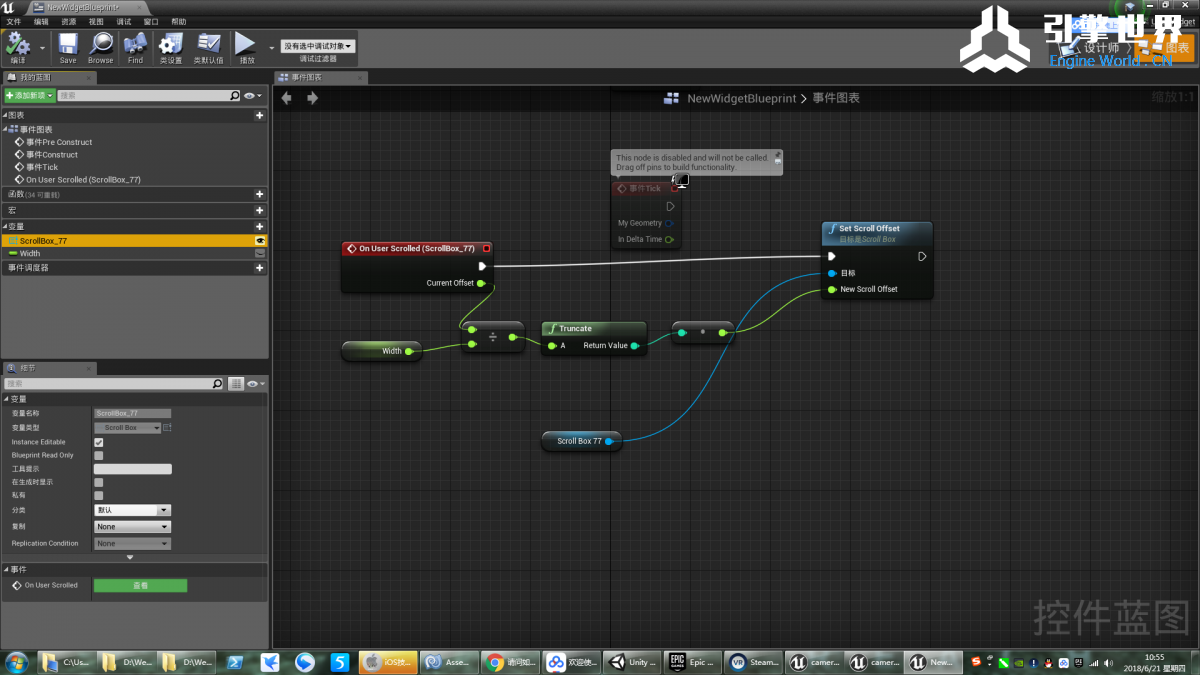Open Find with the binoculars icon
The width and height of the screenshot is (1200, 675).
tap(135, 47)
